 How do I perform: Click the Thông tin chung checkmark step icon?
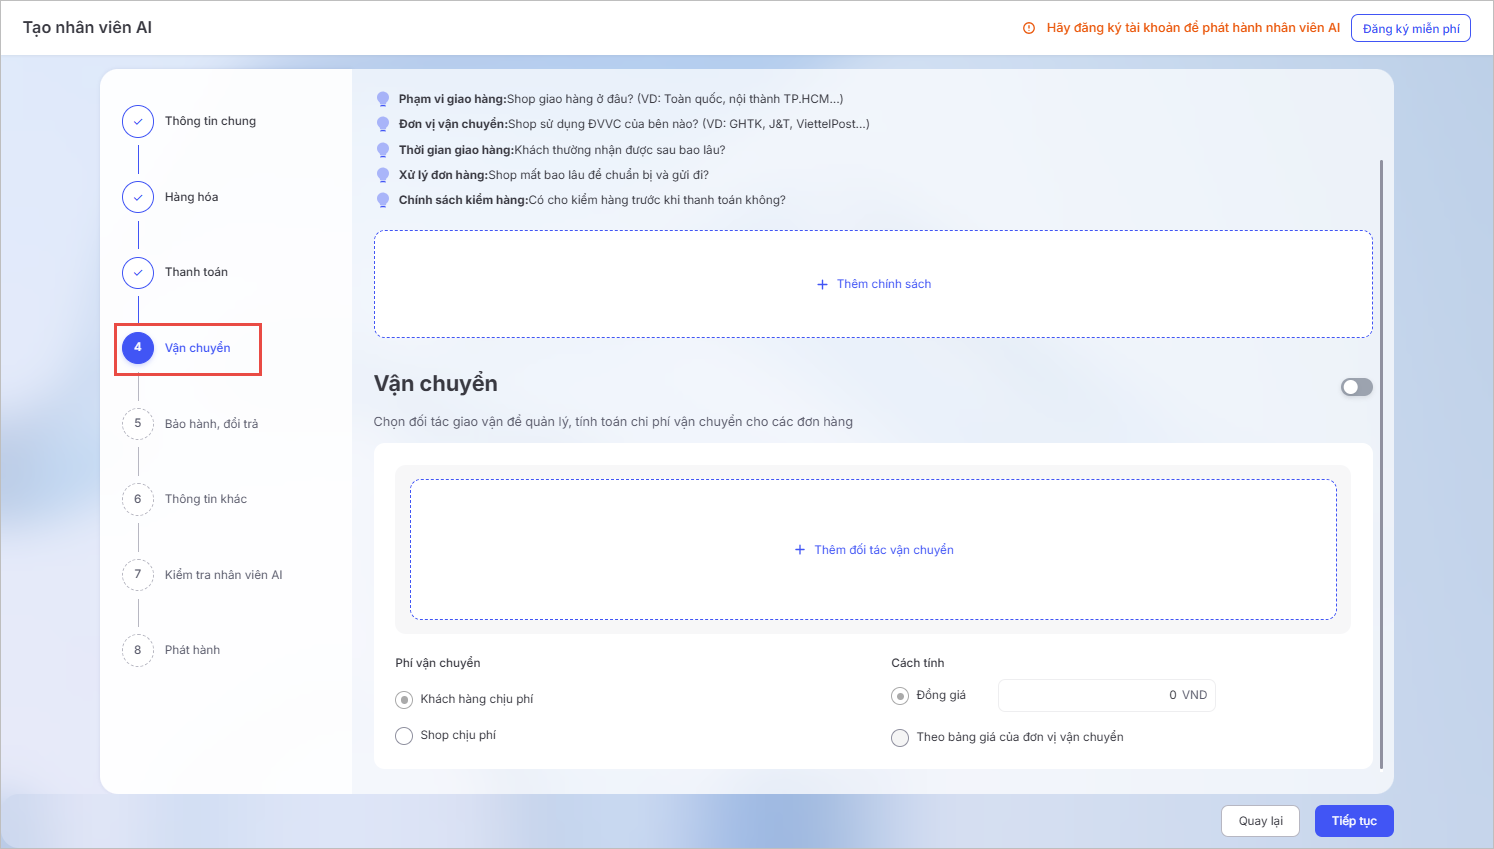click(138, 121)
